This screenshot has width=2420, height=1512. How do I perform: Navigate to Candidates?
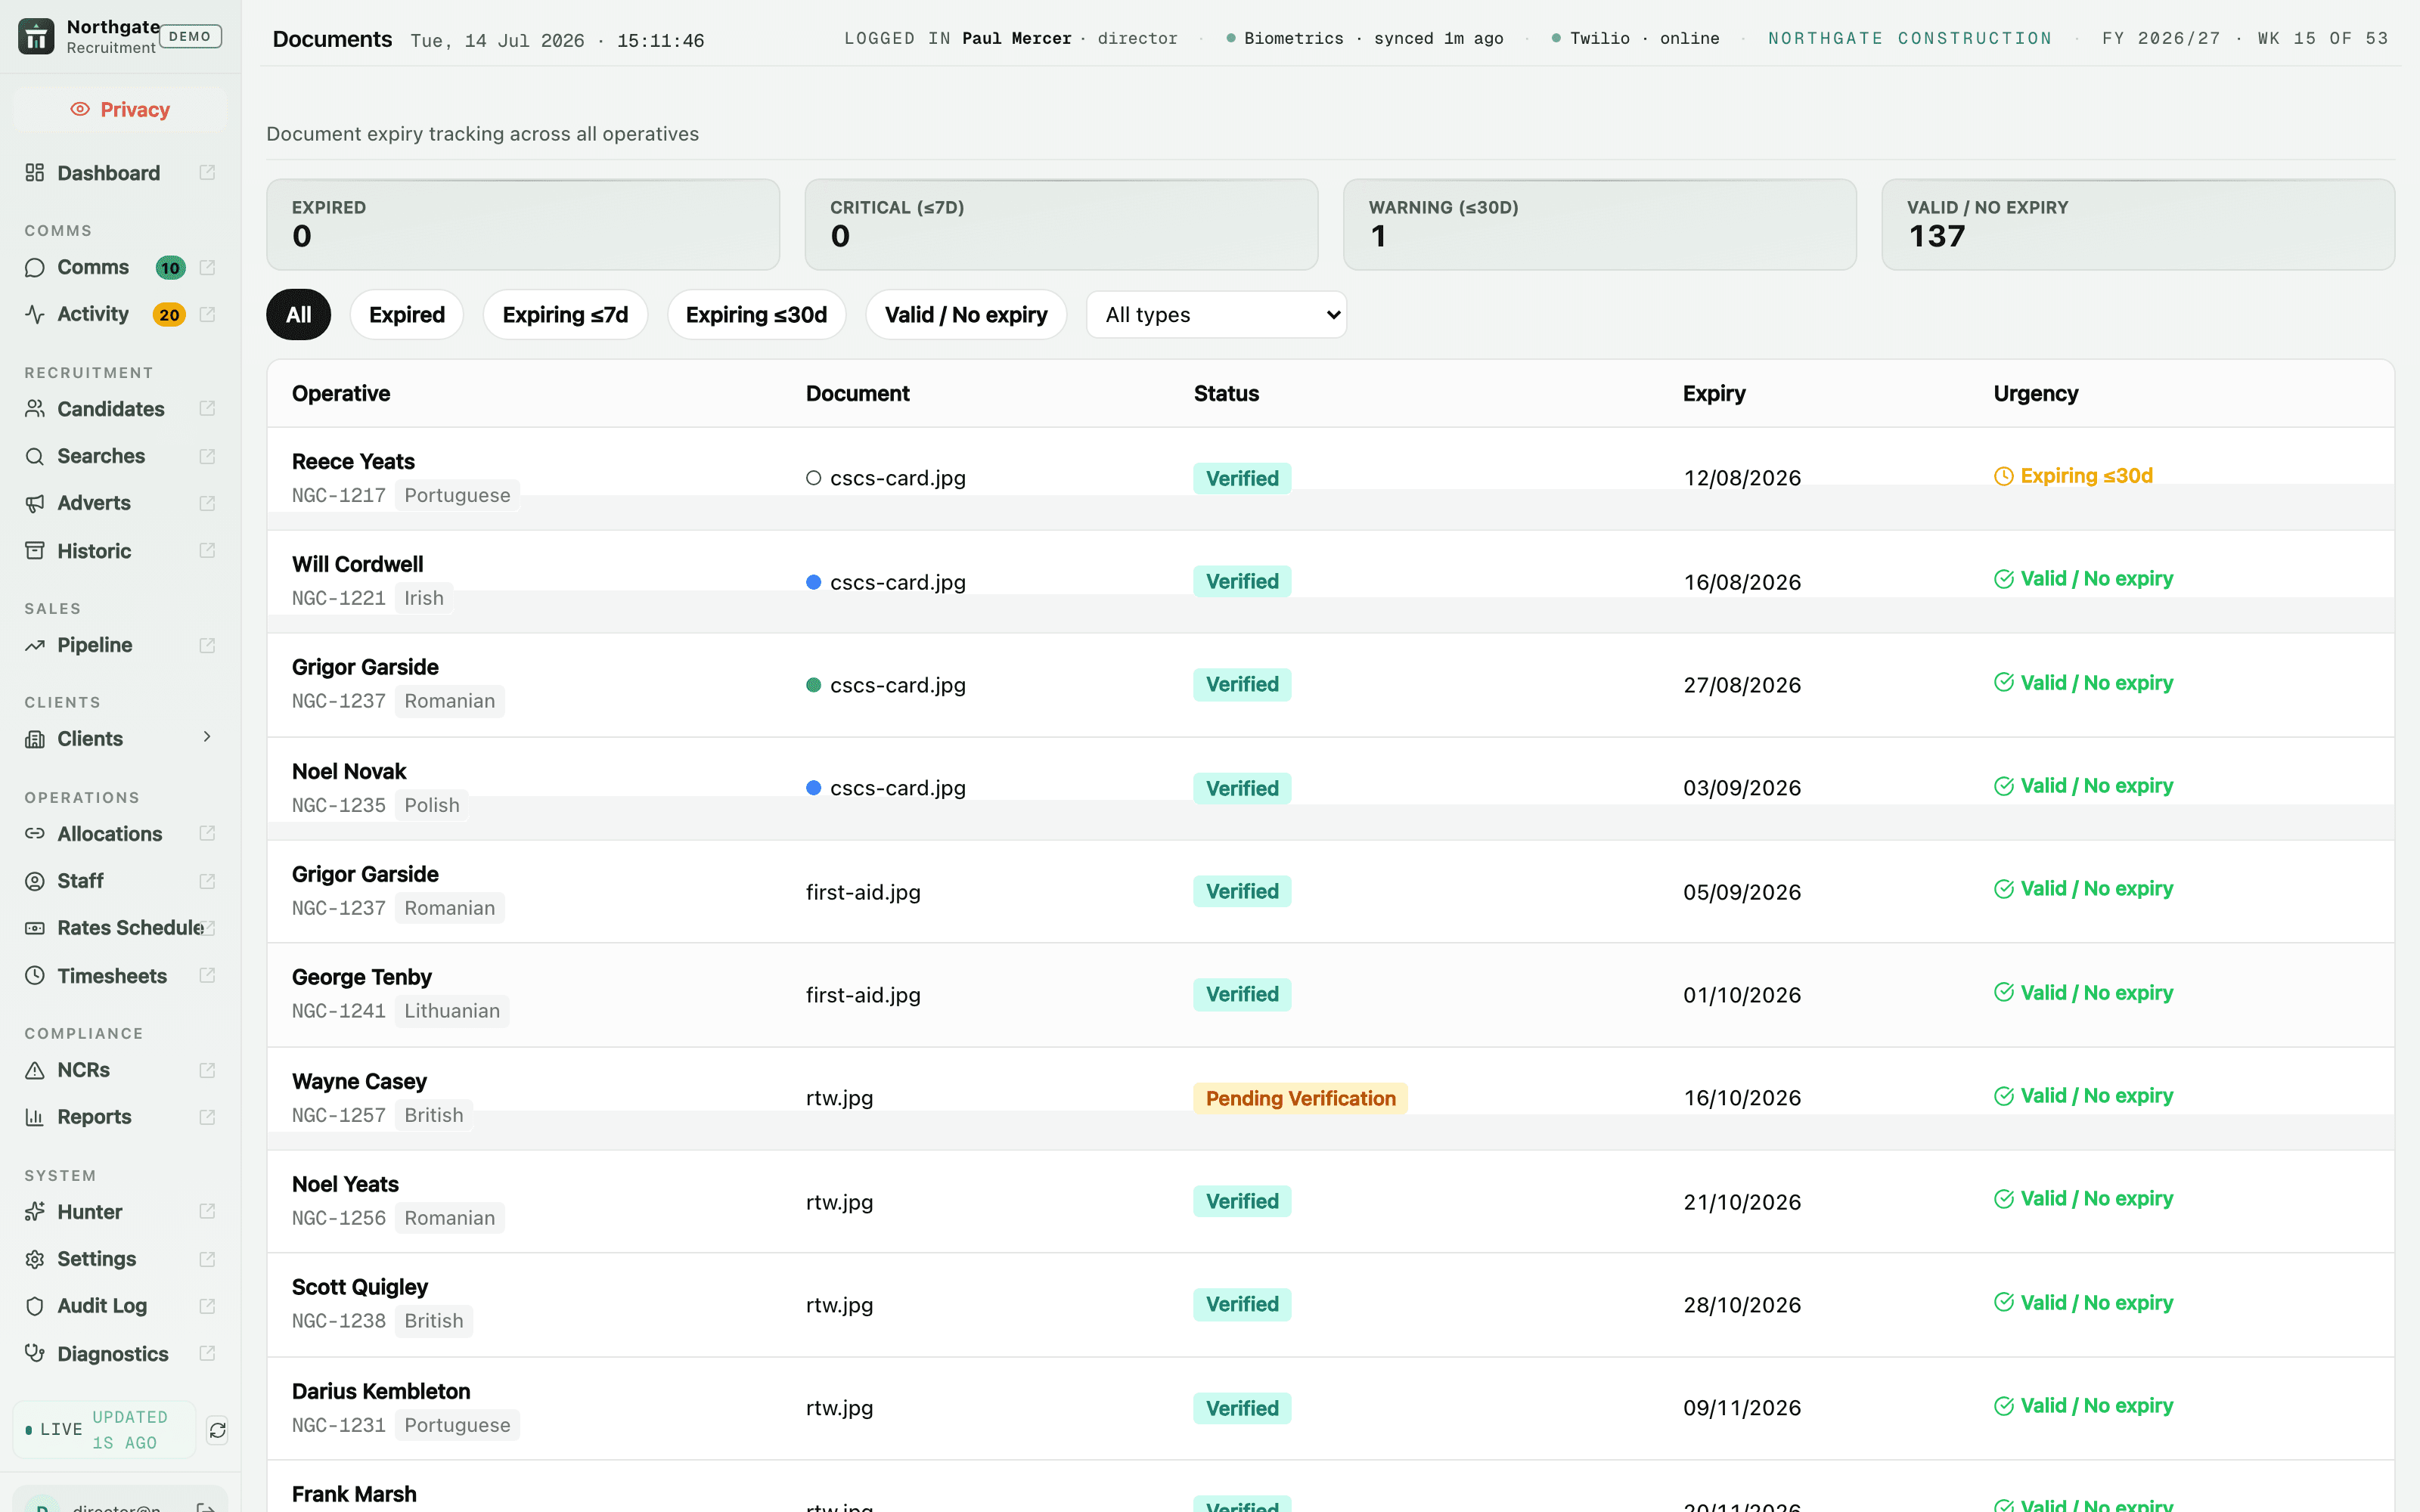click(110, 409)
